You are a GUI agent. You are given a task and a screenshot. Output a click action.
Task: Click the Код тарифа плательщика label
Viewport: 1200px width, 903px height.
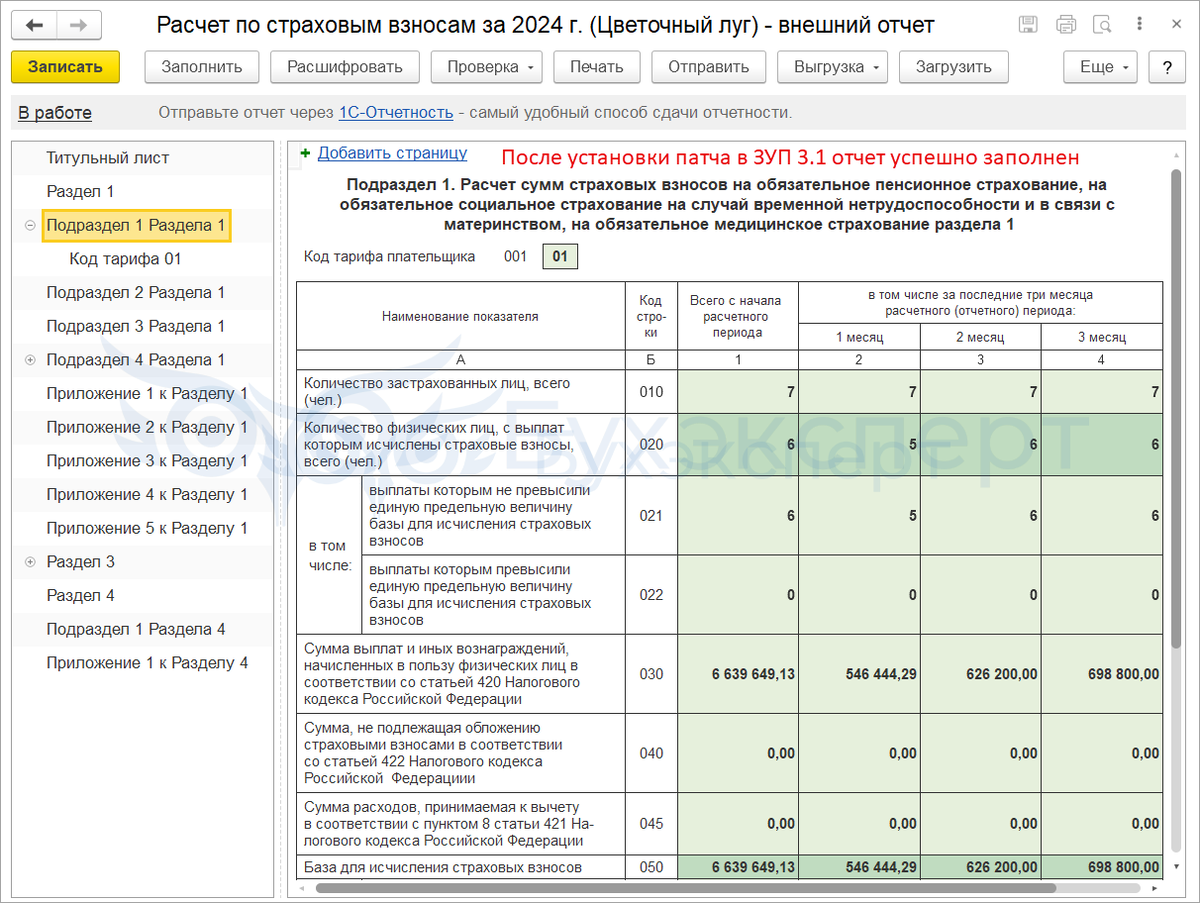(x=390, y=257)
